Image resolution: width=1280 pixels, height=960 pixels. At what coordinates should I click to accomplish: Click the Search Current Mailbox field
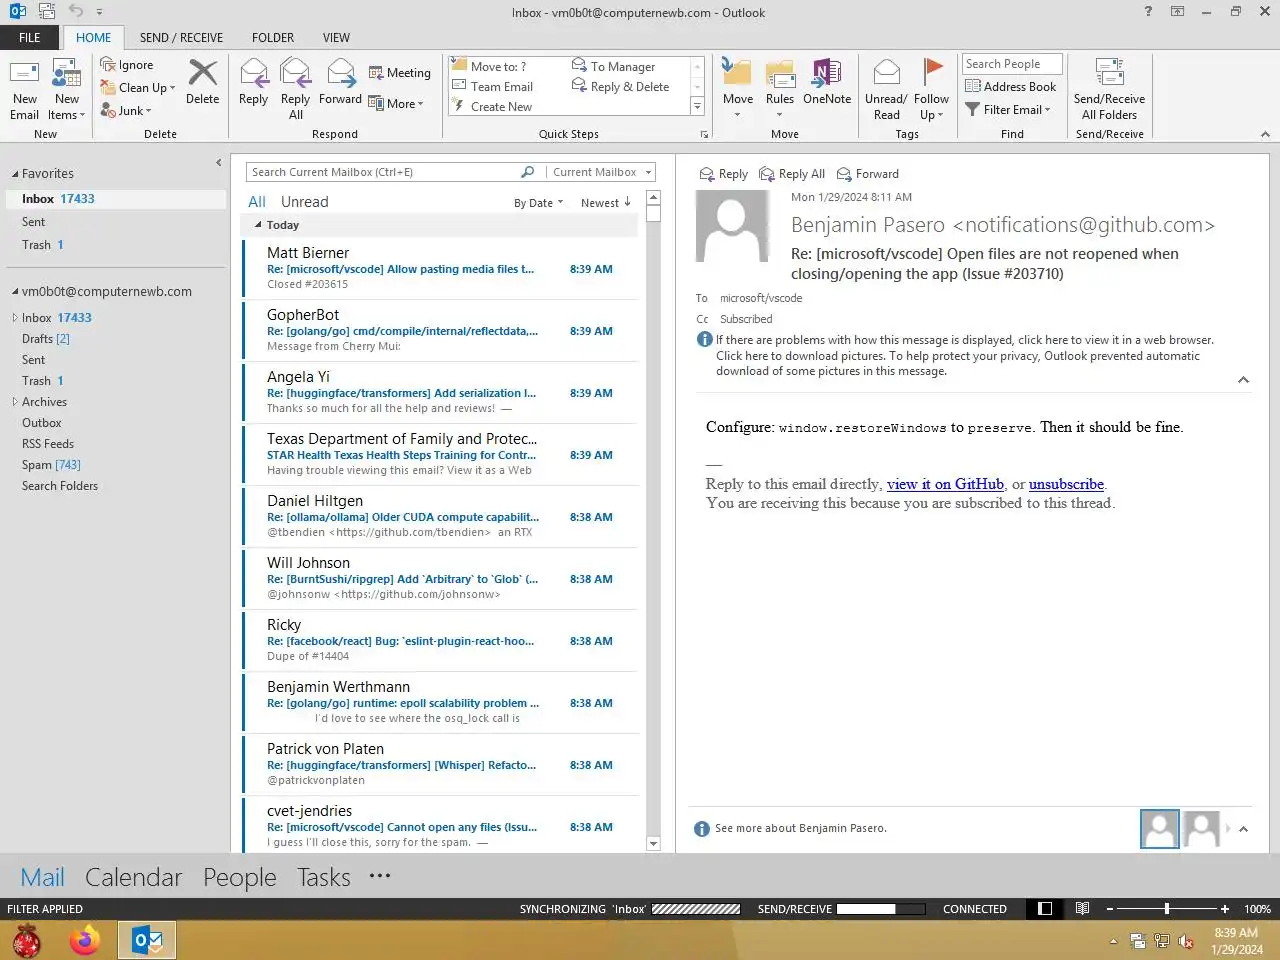[x=384, y=172]
